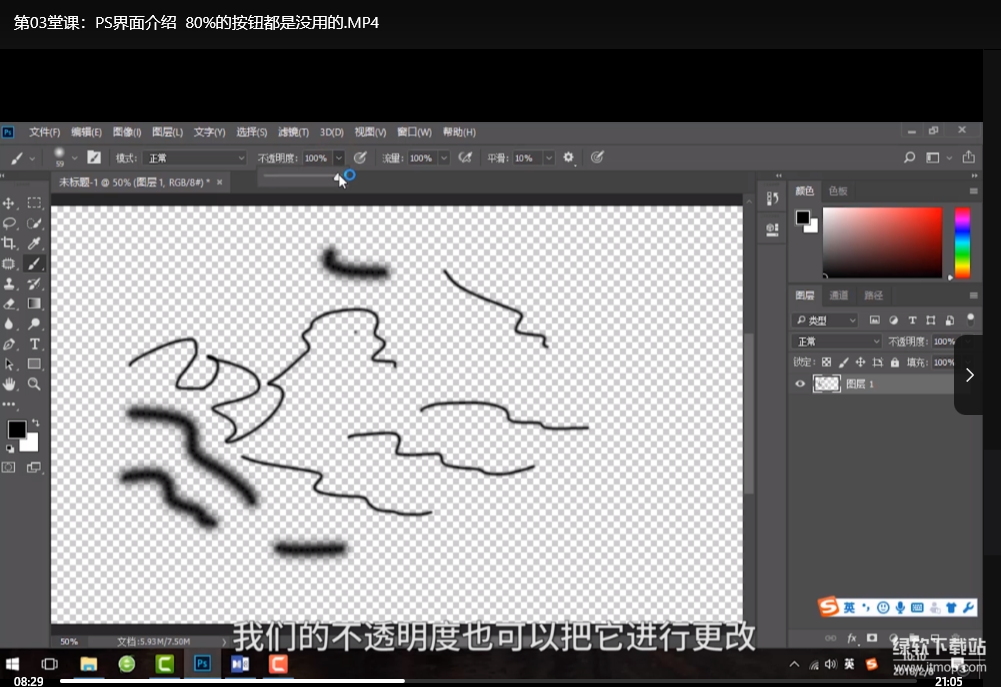Open the 滤镜 (Filter) menu
The width and height of the screenshot is (1001, 687).
point(293,131)
